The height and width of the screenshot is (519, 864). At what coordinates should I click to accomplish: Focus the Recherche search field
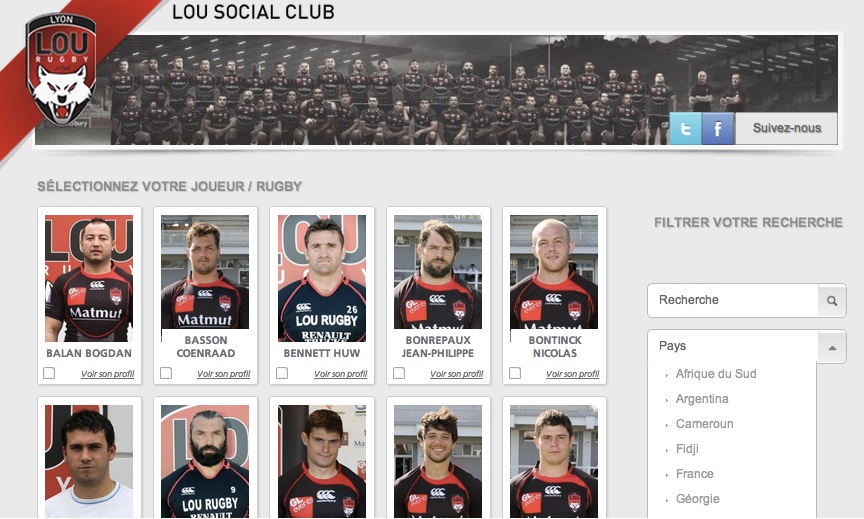[x=733, y=300]
